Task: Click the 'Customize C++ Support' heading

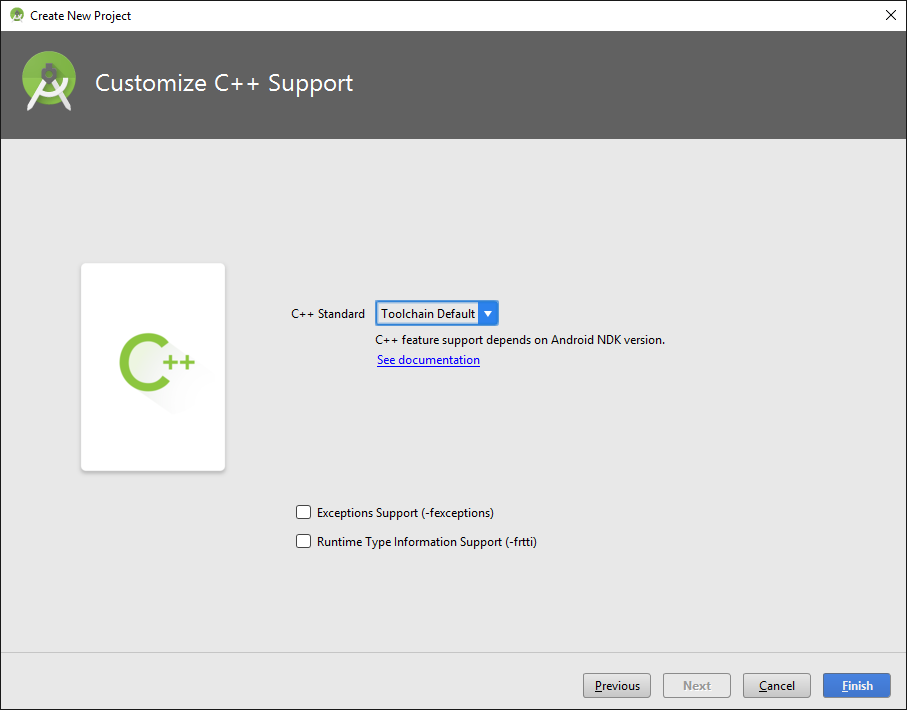Action: coord(224,83)
